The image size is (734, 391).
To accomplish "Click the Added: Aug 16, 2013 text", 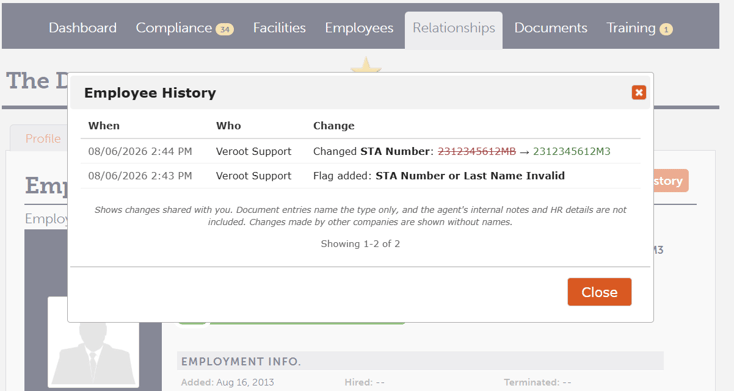I will [228, 382].
